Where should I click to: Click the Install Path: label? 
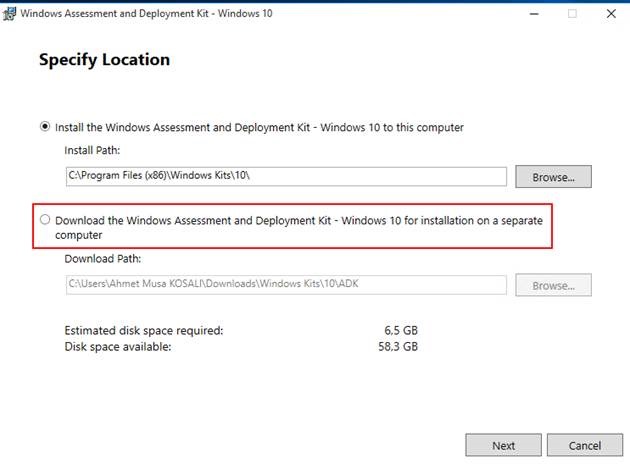(x=92, y=150)
